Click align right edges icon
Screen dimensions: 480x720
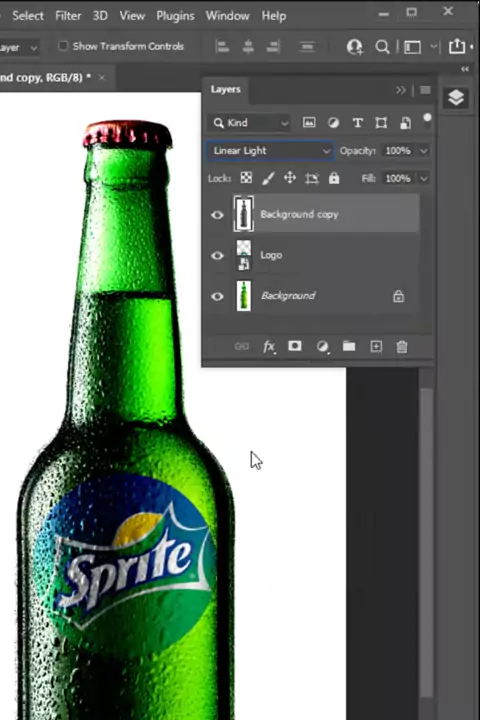(274, 46)
